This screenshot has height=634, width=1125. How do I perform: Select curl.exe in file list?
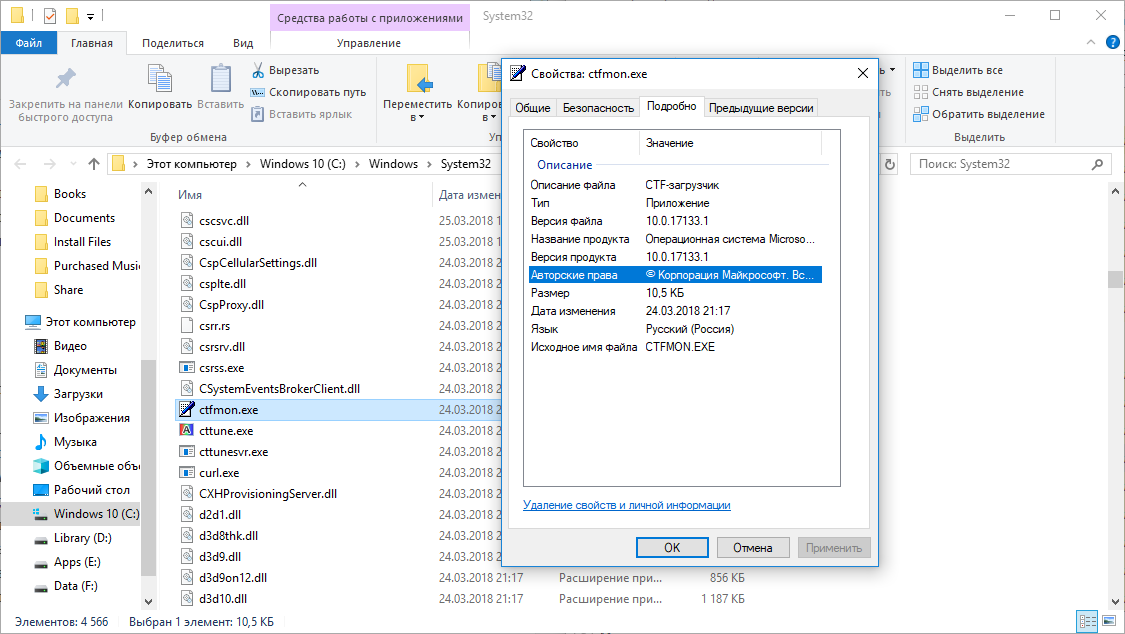(219, 473)
